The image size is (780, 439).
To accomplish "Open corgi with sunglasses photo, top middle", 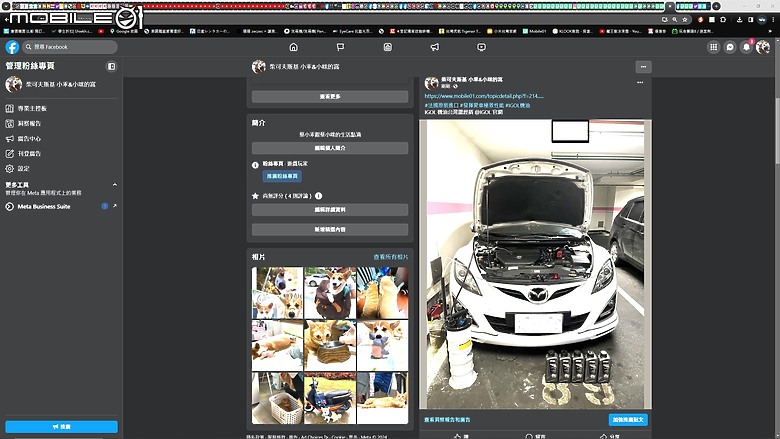I will coord(330,293).
